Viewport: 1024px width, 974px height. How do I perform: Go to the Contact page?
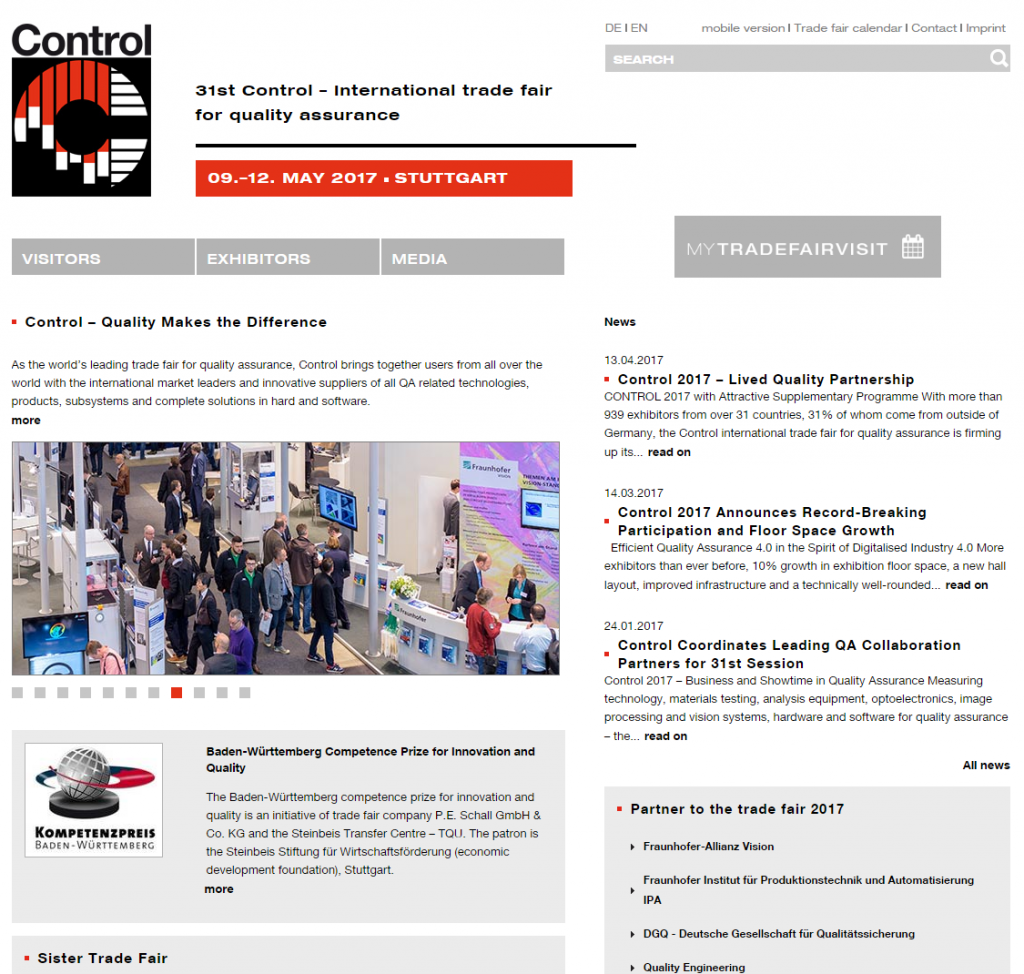[x=934, y=28]
